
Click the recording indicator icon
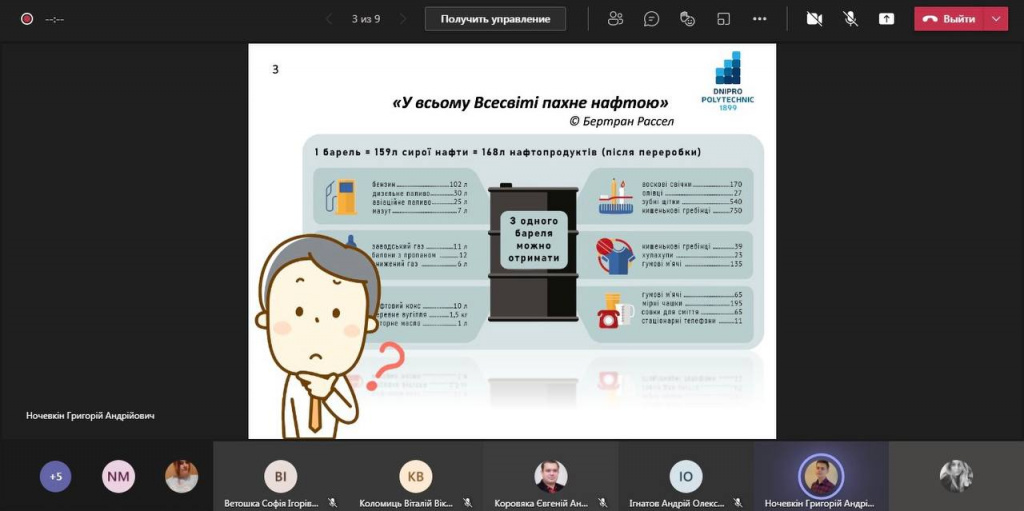(27, 19)
